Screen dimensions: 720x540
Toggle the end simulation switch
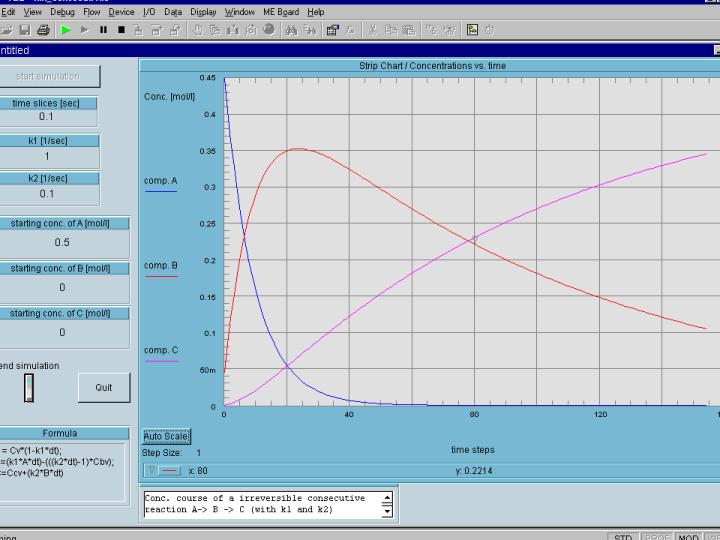29,387
